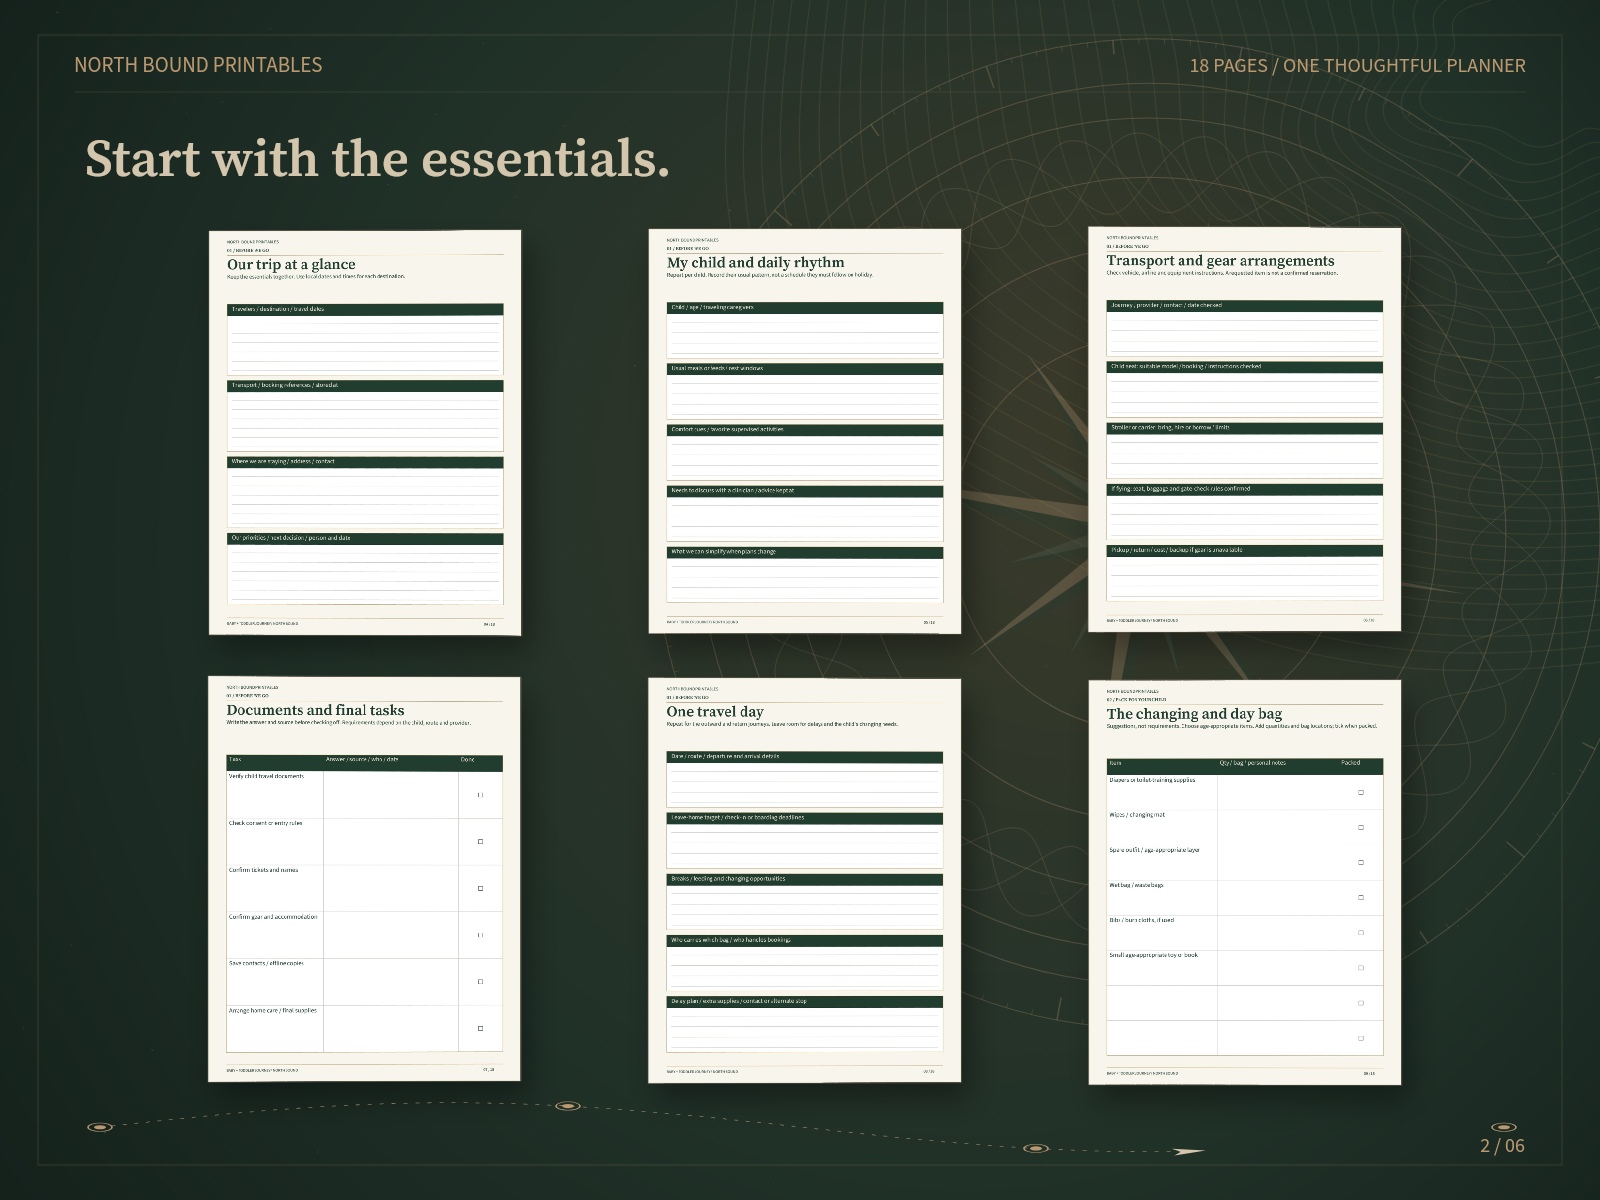
Task: Click 'Small age-appropriate toy or book' item label
Action: pyautogui.click(x=1153, y=955)
